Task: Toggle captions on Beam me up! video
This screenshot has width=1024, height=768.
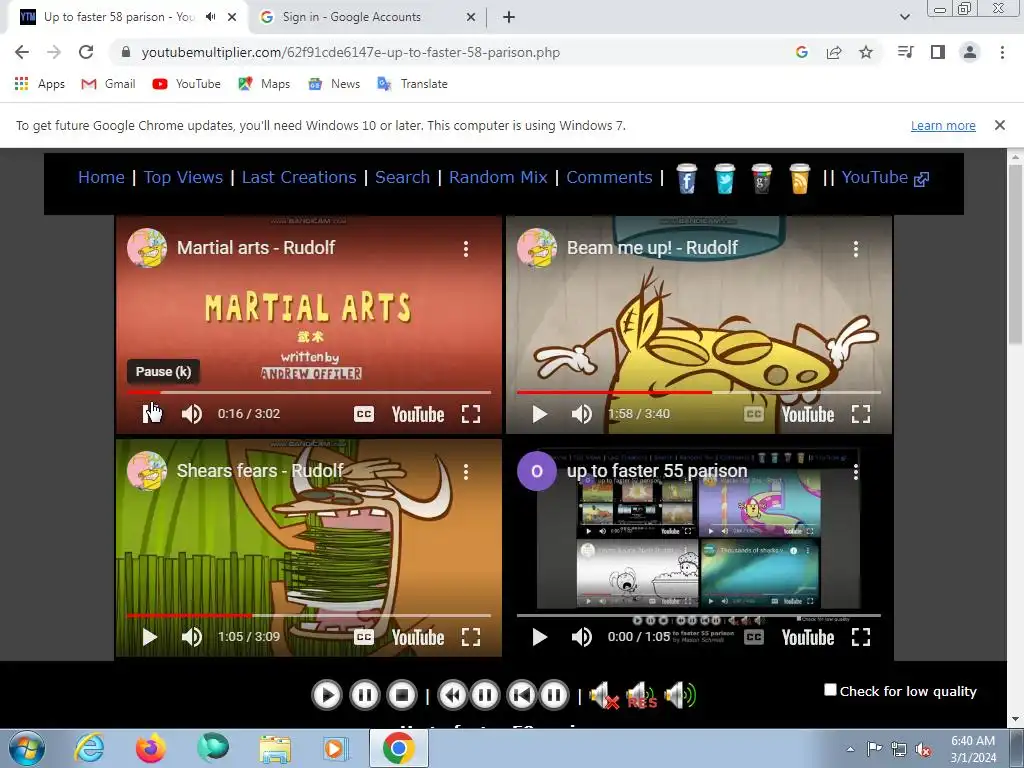Action: click(x=754, y=414)
